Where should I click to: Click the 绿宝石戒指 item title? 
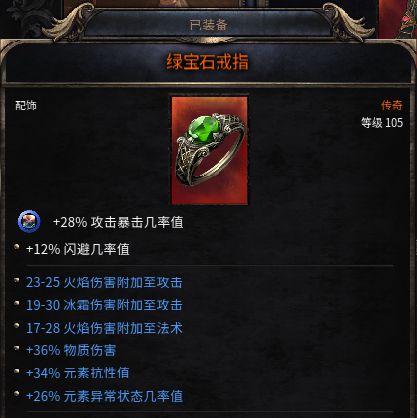(207, 62)
